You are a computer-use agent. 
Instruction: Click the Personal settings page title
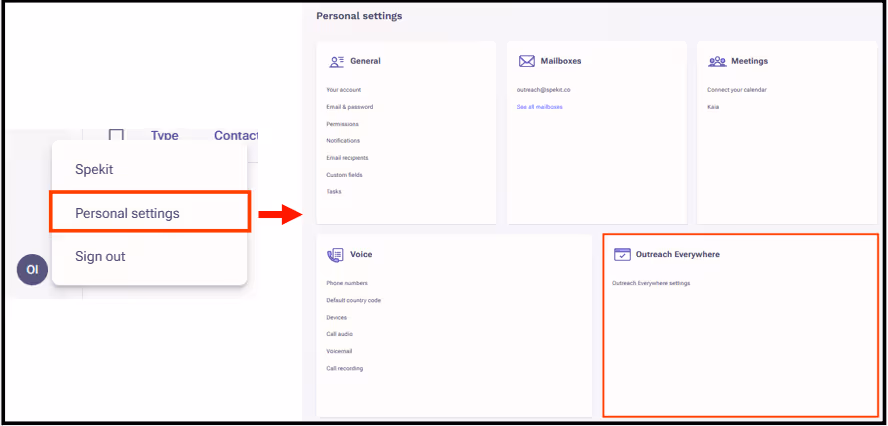[359, 16]
